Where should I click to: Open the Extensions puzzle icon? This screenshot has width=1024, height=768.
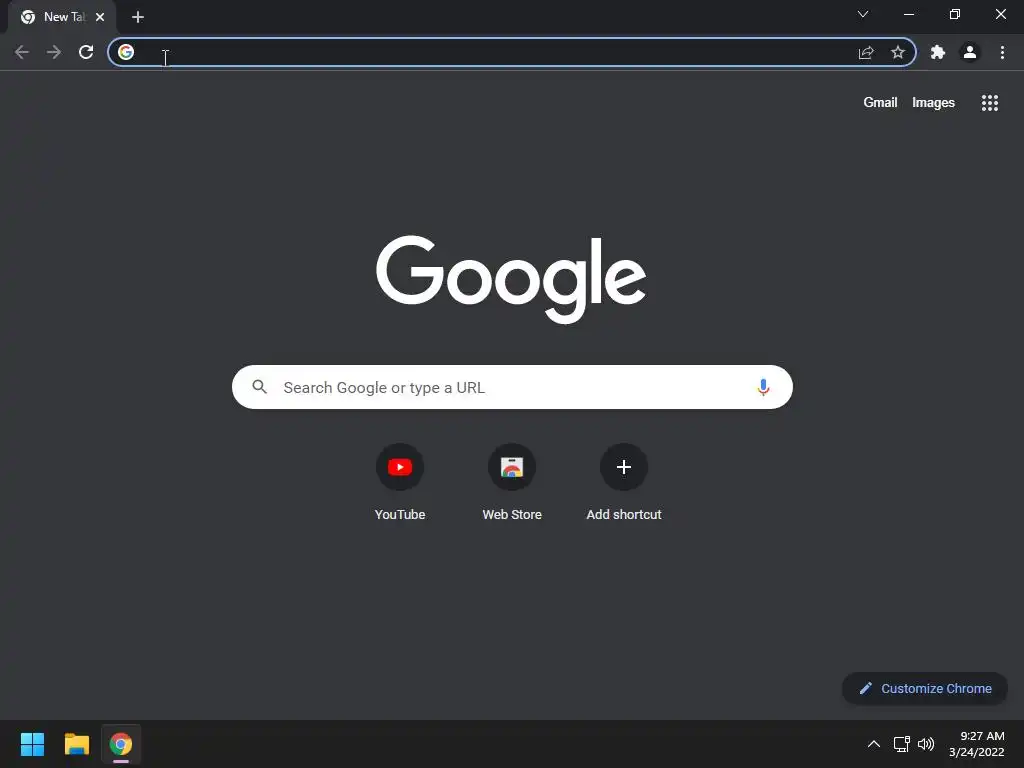(938, 52)
